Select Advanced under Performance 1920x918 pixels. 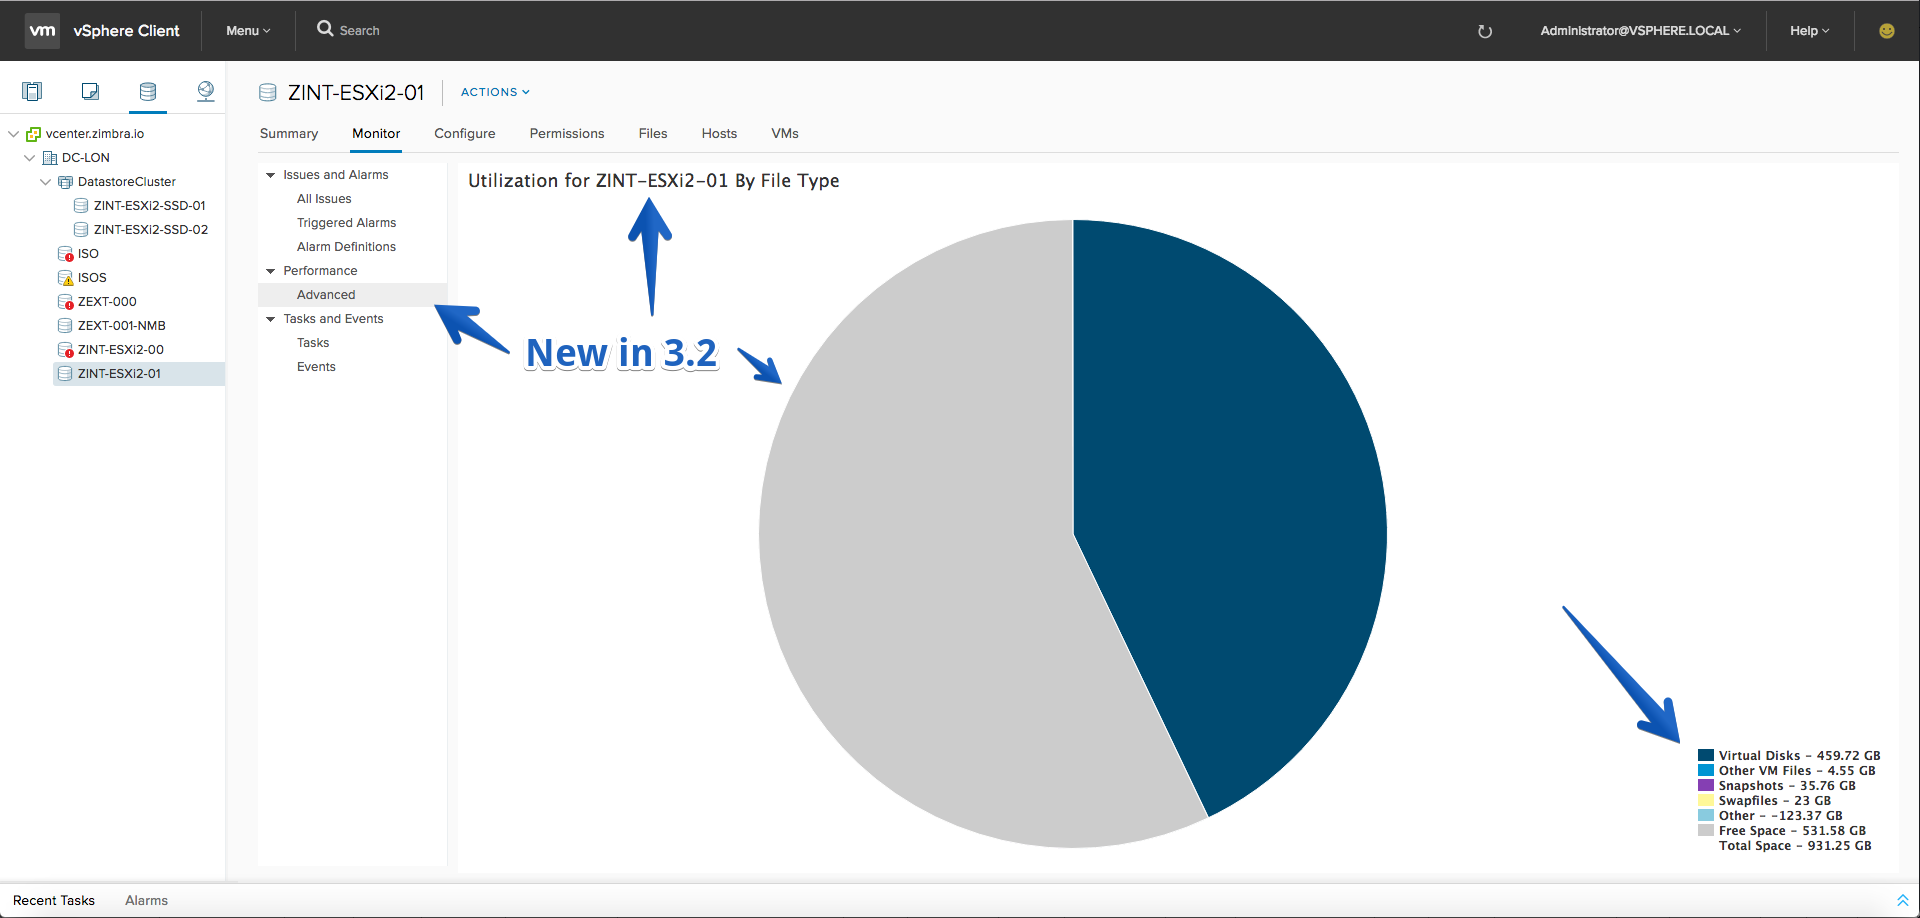[326, 295]
